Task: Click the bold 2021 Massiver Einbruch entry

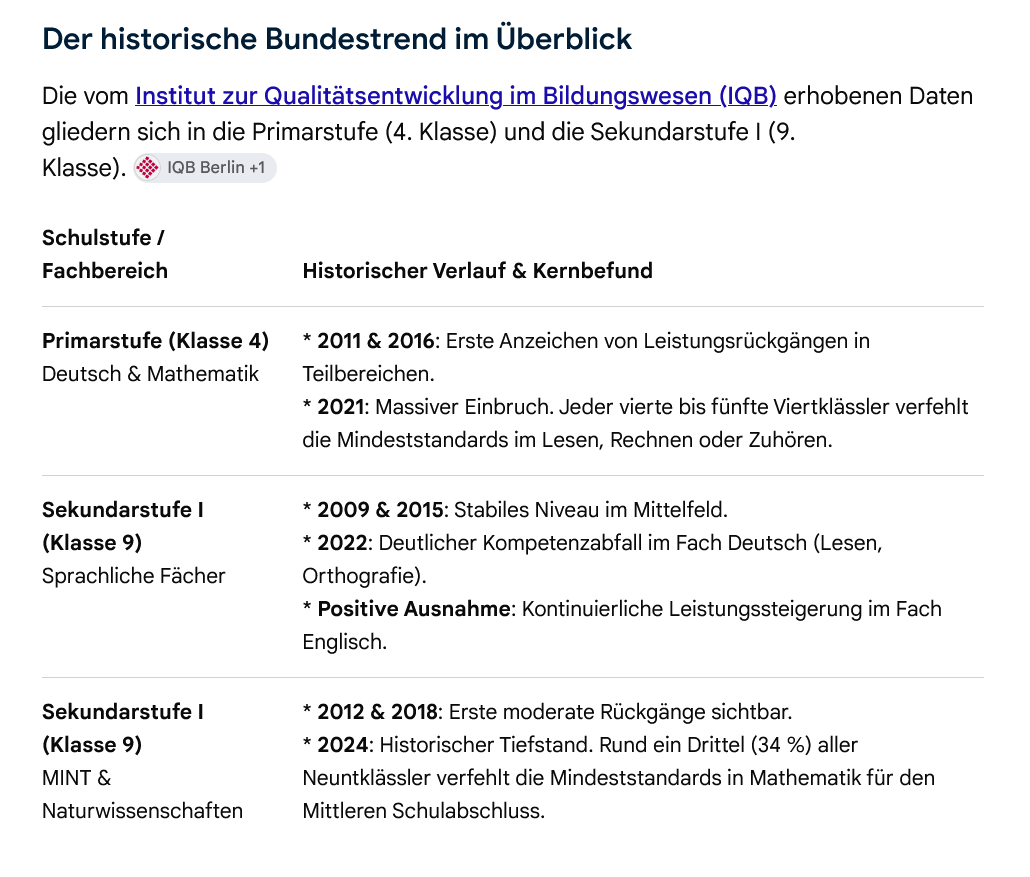Action: click(x=341, y=407)
